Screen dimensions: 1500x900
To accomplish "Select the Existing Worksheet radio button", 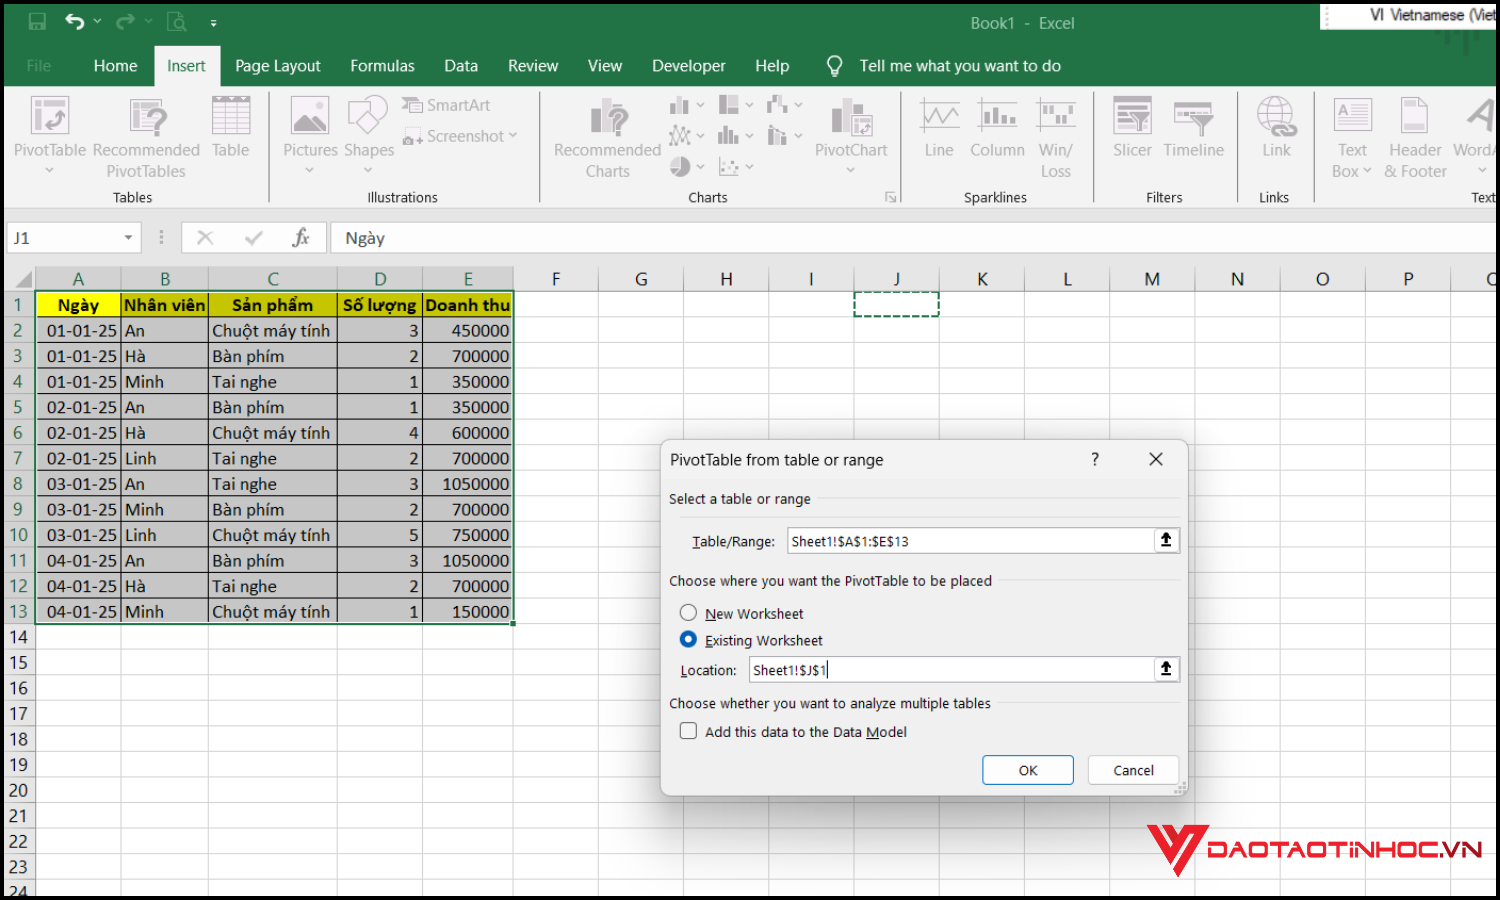I will (x=688, y=639).
